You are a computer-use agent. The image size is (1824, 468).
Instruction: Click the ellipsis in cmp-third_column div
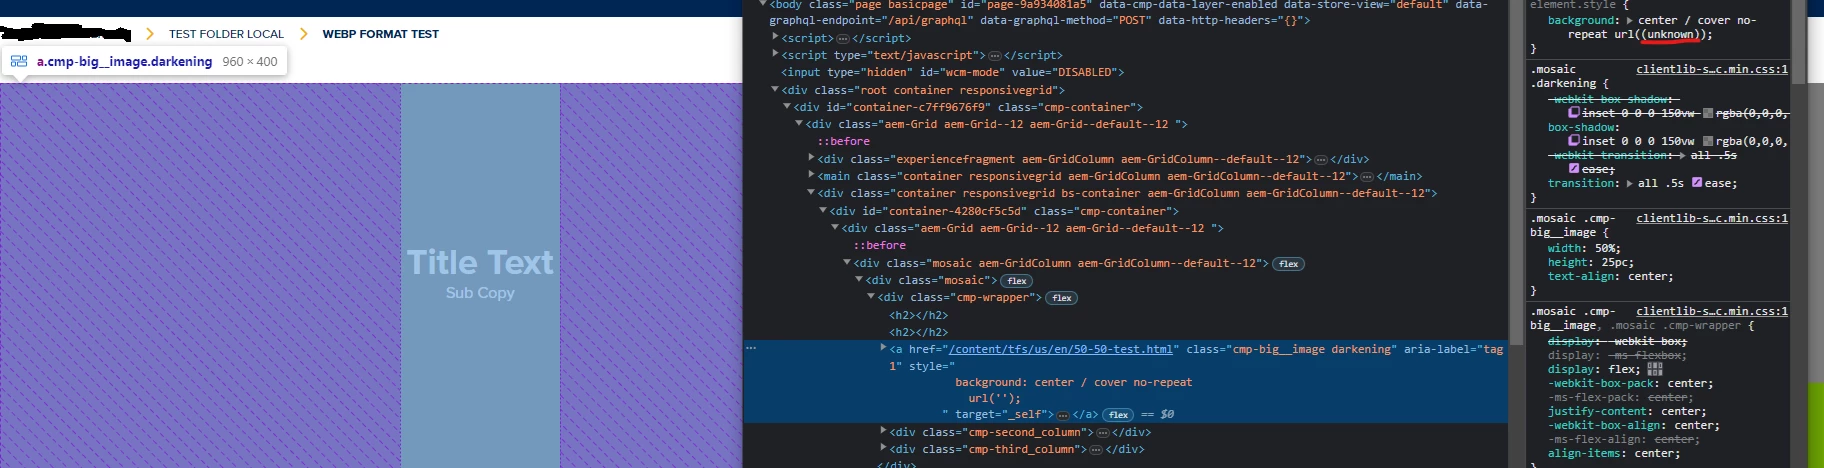click(1096, 449)
